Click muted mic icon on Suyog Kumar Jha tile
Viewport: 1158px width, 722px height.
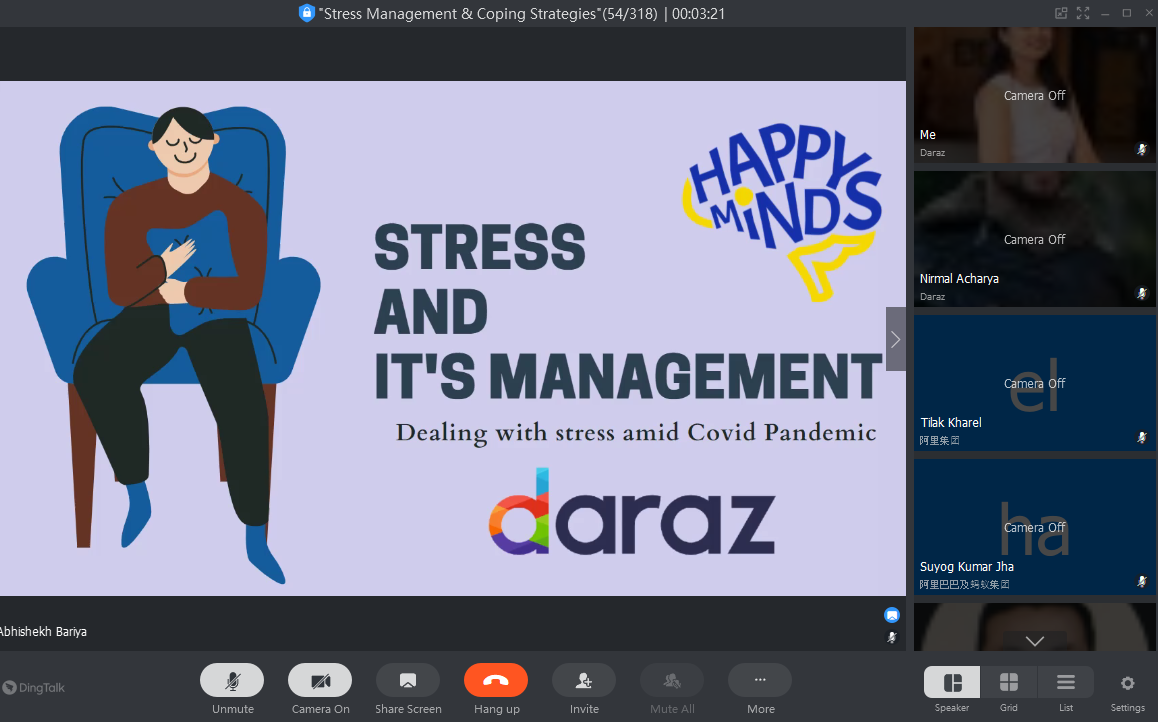pos(1142,582)
